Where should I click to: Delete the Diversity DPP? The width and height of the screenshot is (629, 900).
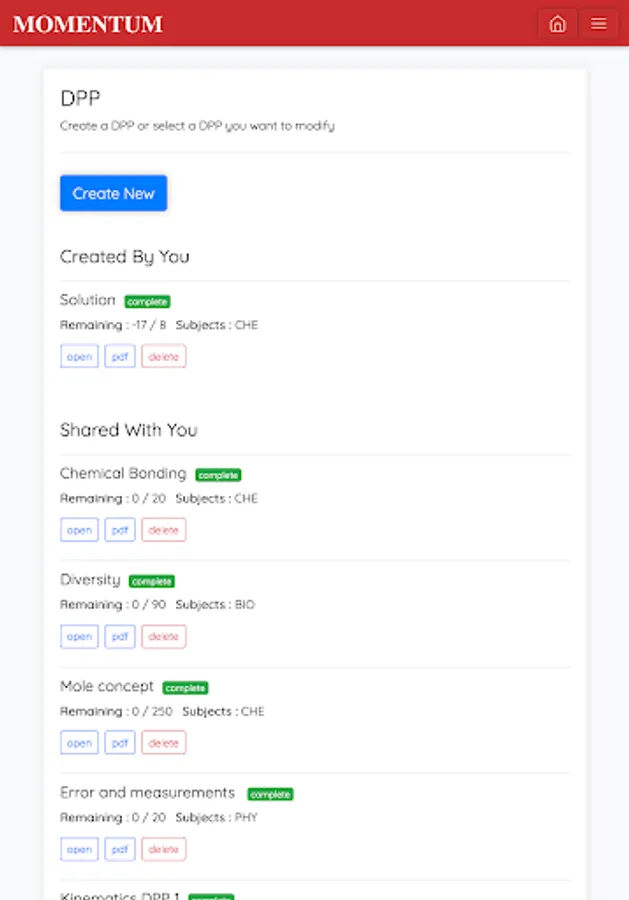pos(163,636)
